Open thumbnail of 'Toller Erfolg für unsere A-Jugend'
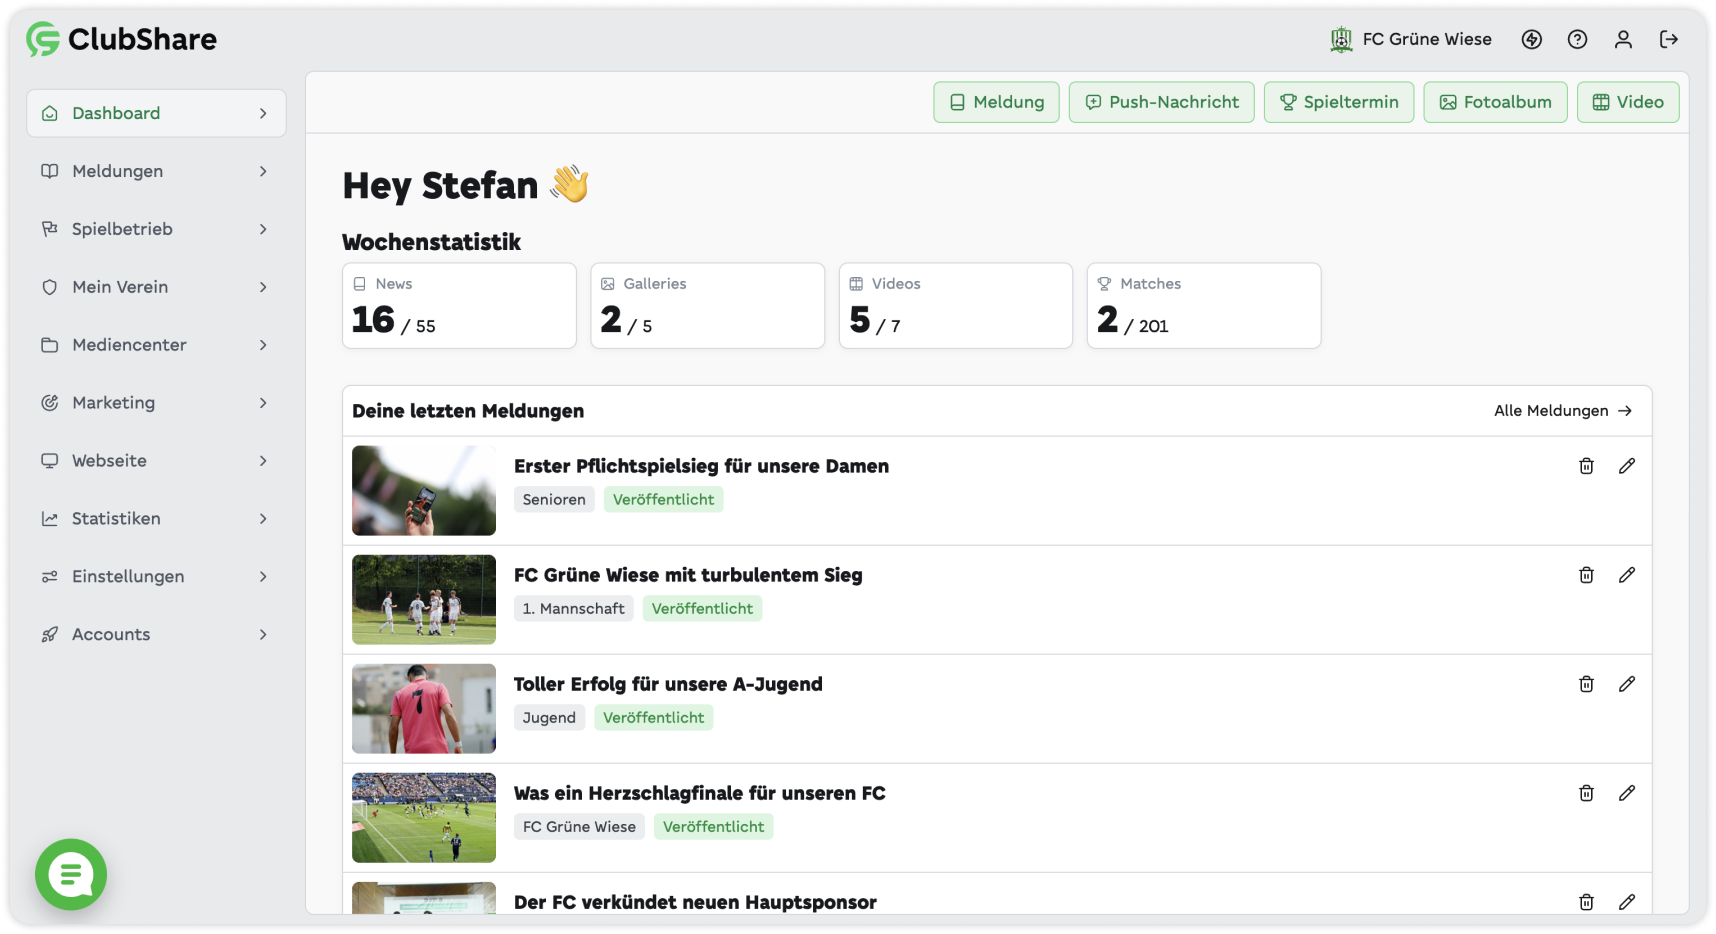Screen dimensions: 1716x934 [424, 708]
